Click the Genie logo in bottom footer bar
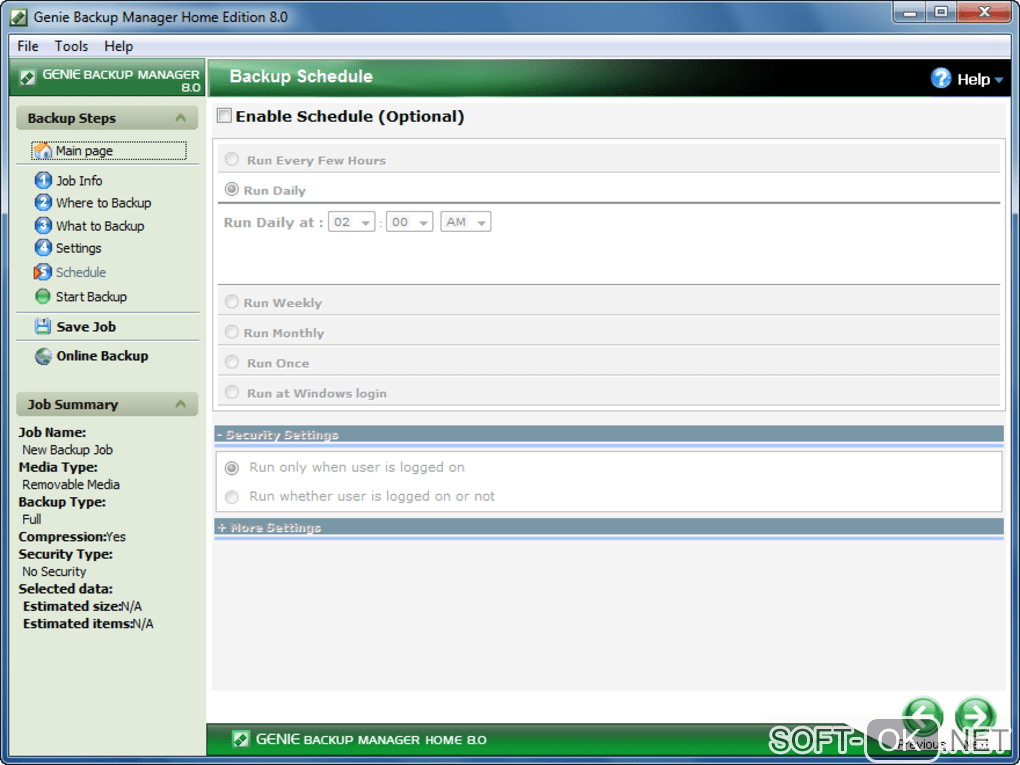This screenshot has height=765, width=1020. 241,739
